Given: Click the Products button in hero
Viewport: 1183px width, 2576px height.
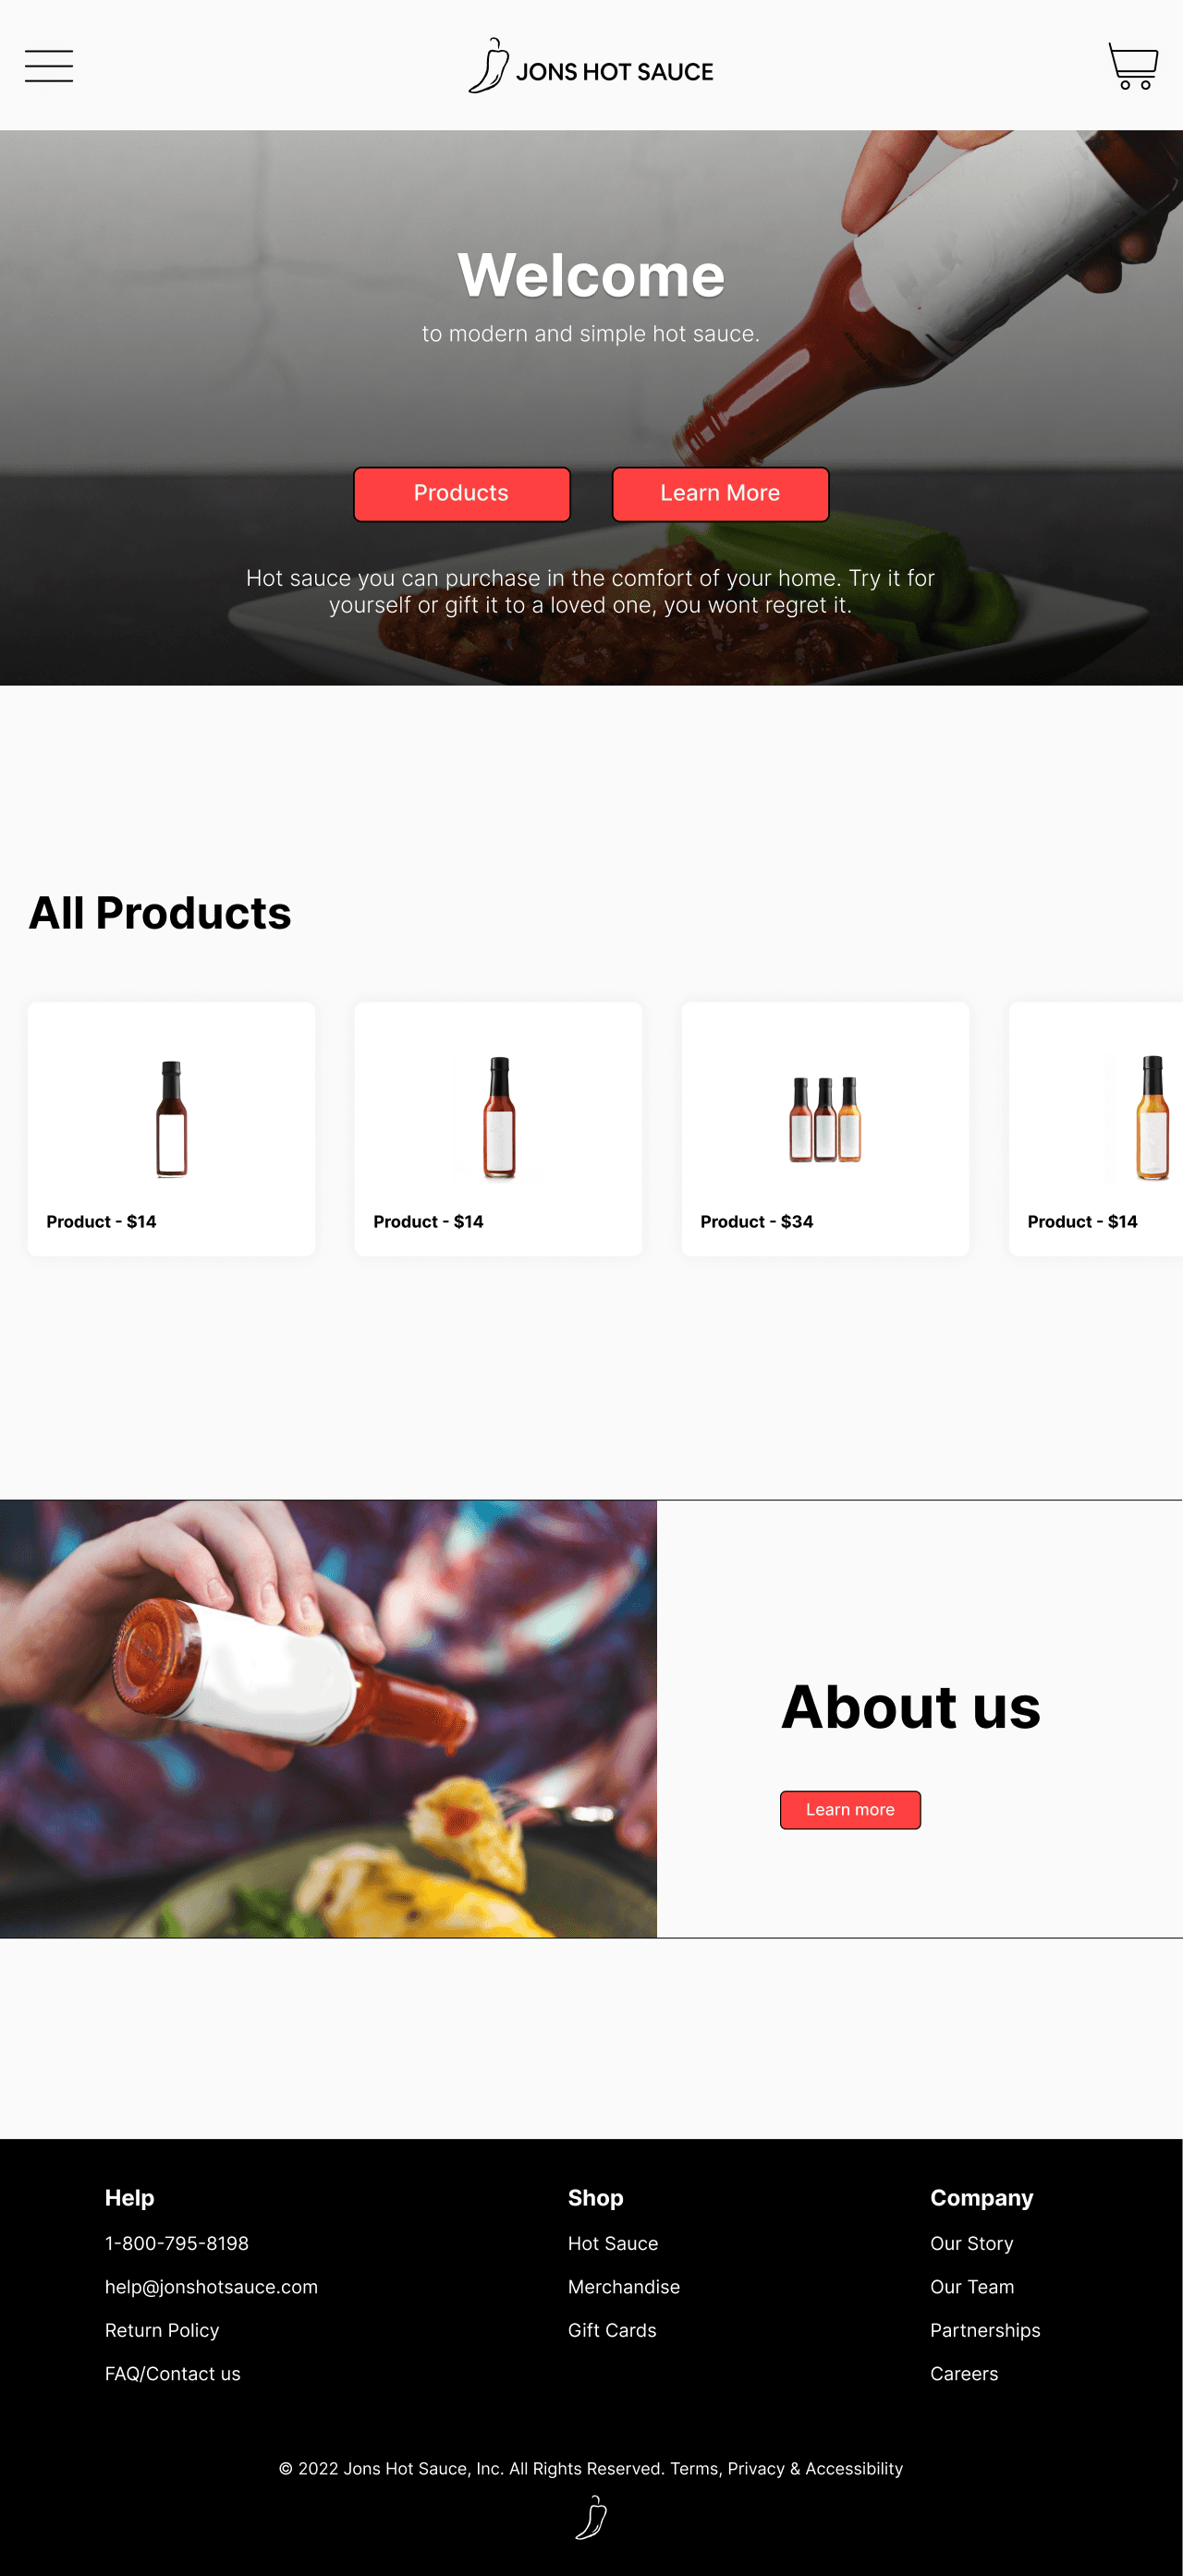Looking at the screenshot, I should coord(462,494).
